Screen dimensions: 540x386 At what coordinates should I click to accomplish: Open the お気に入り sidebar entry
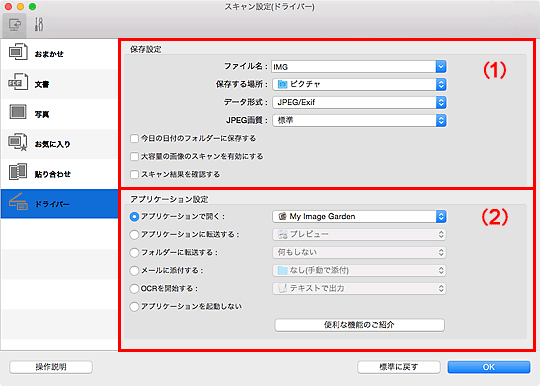point(59,144)
